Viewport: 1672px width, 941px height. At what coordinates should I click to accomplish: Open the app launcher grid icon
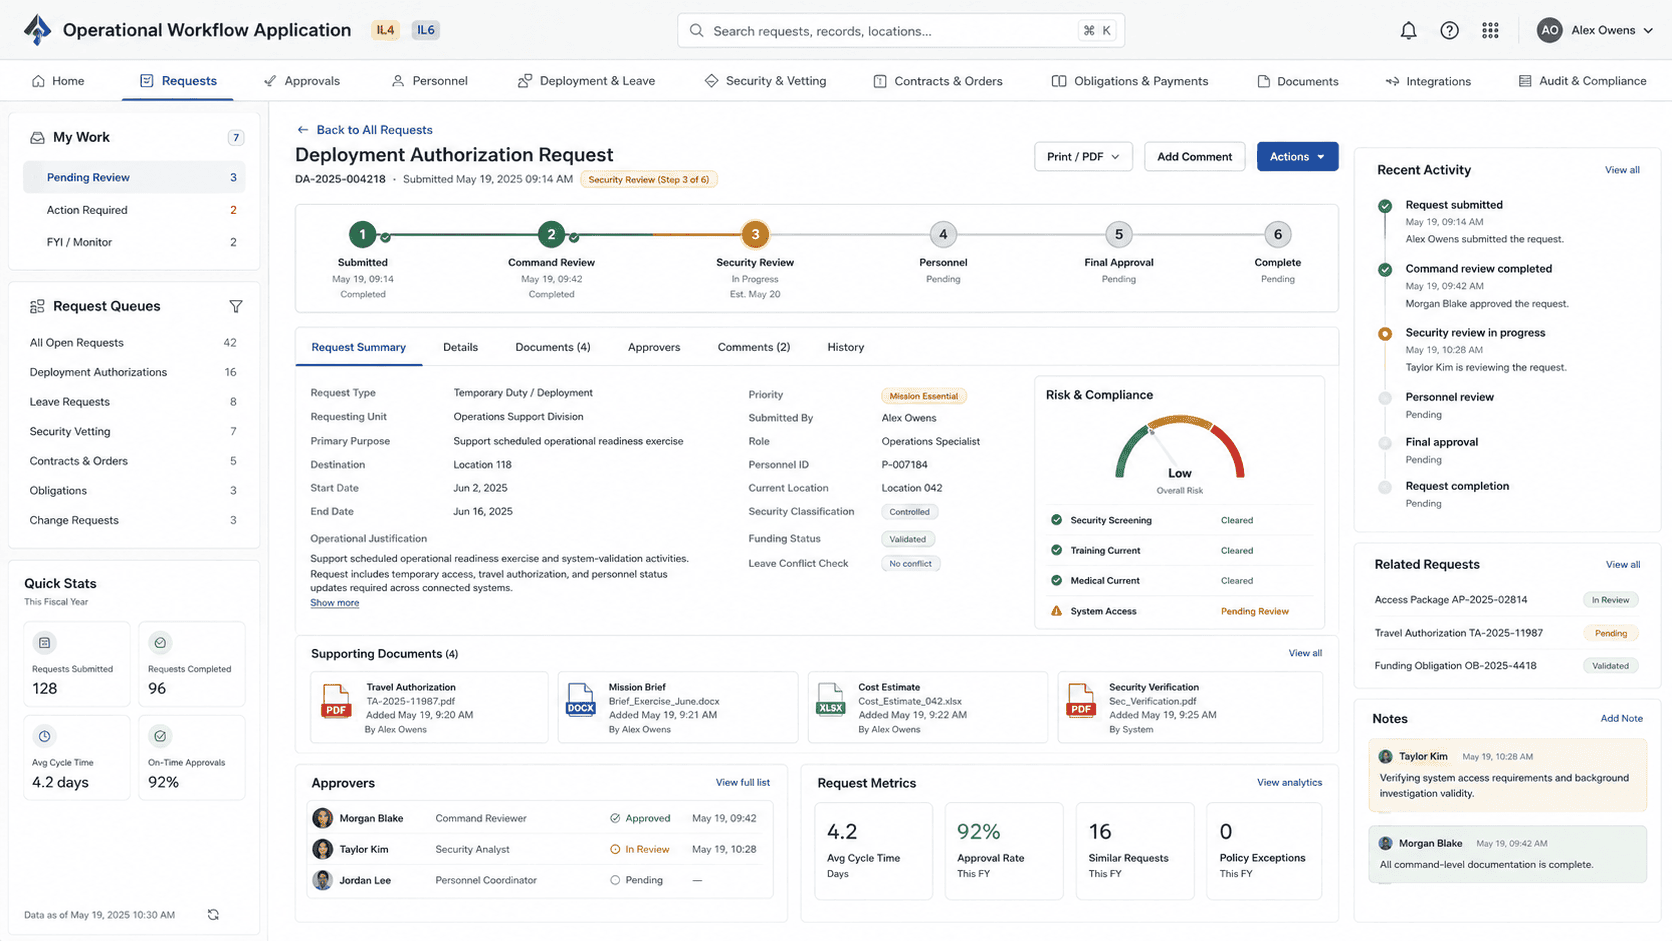tap(1490, 31)
